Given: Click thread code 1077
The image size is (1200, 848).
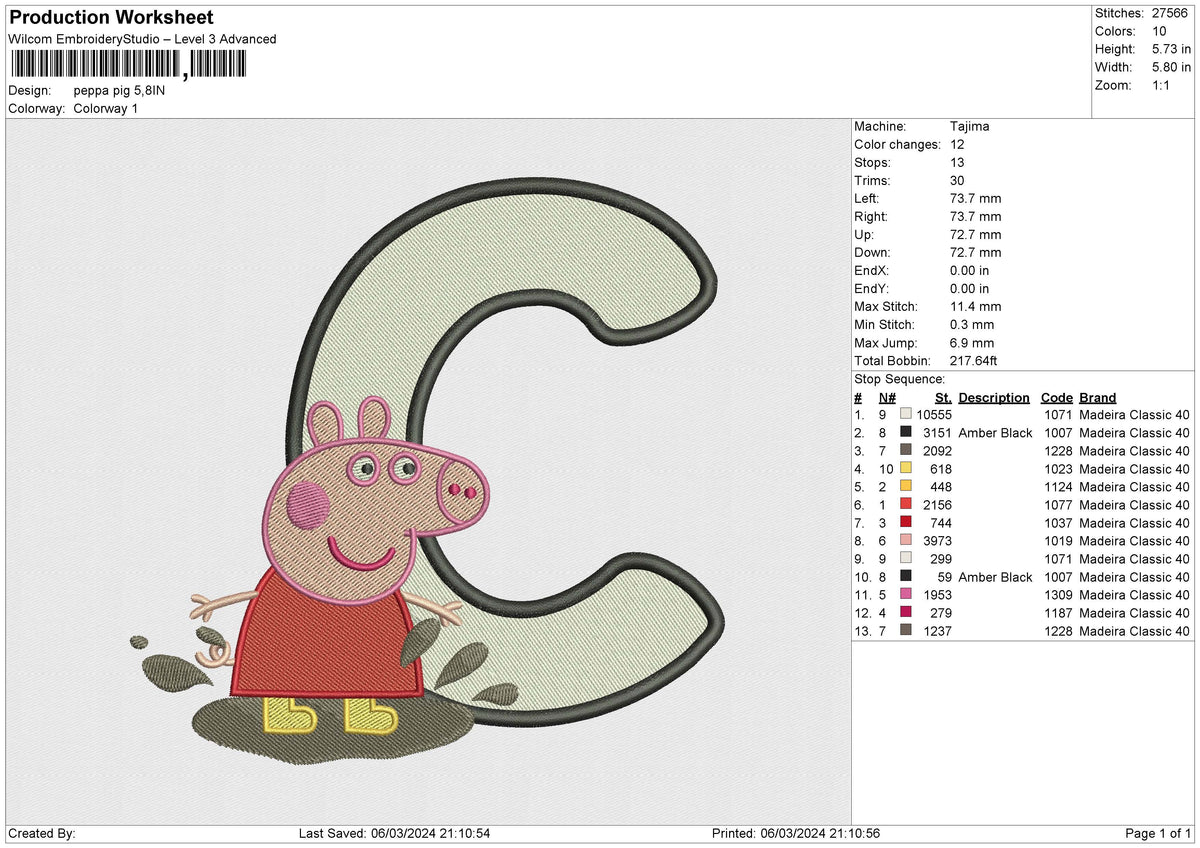Looking at the screenshot, I should [1058, 505].
